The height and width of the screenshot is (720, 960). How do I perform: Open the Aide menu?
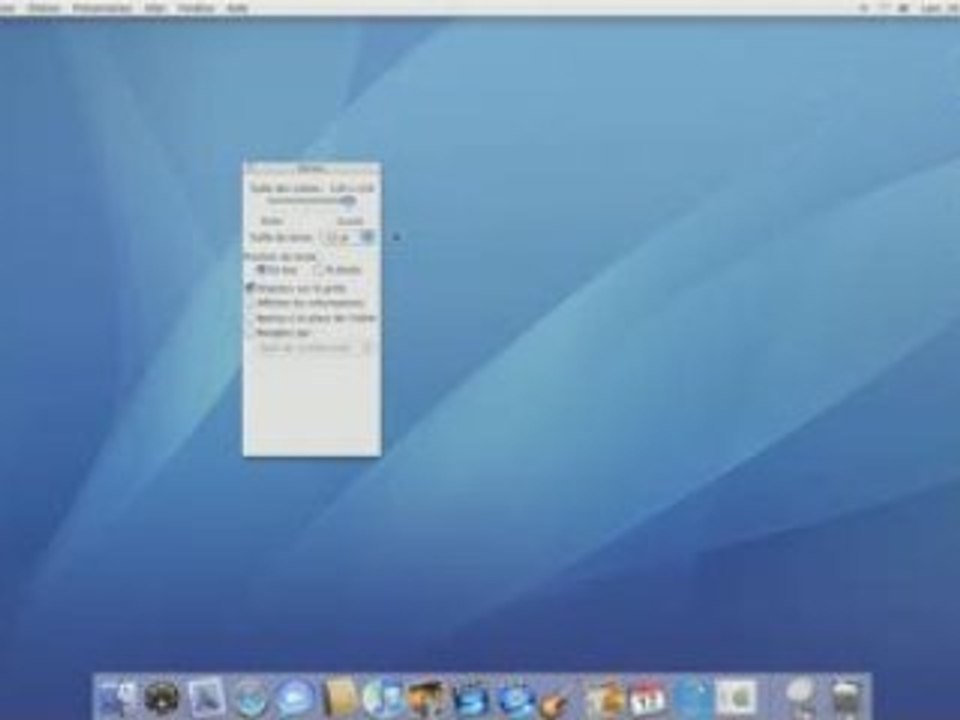237,8
